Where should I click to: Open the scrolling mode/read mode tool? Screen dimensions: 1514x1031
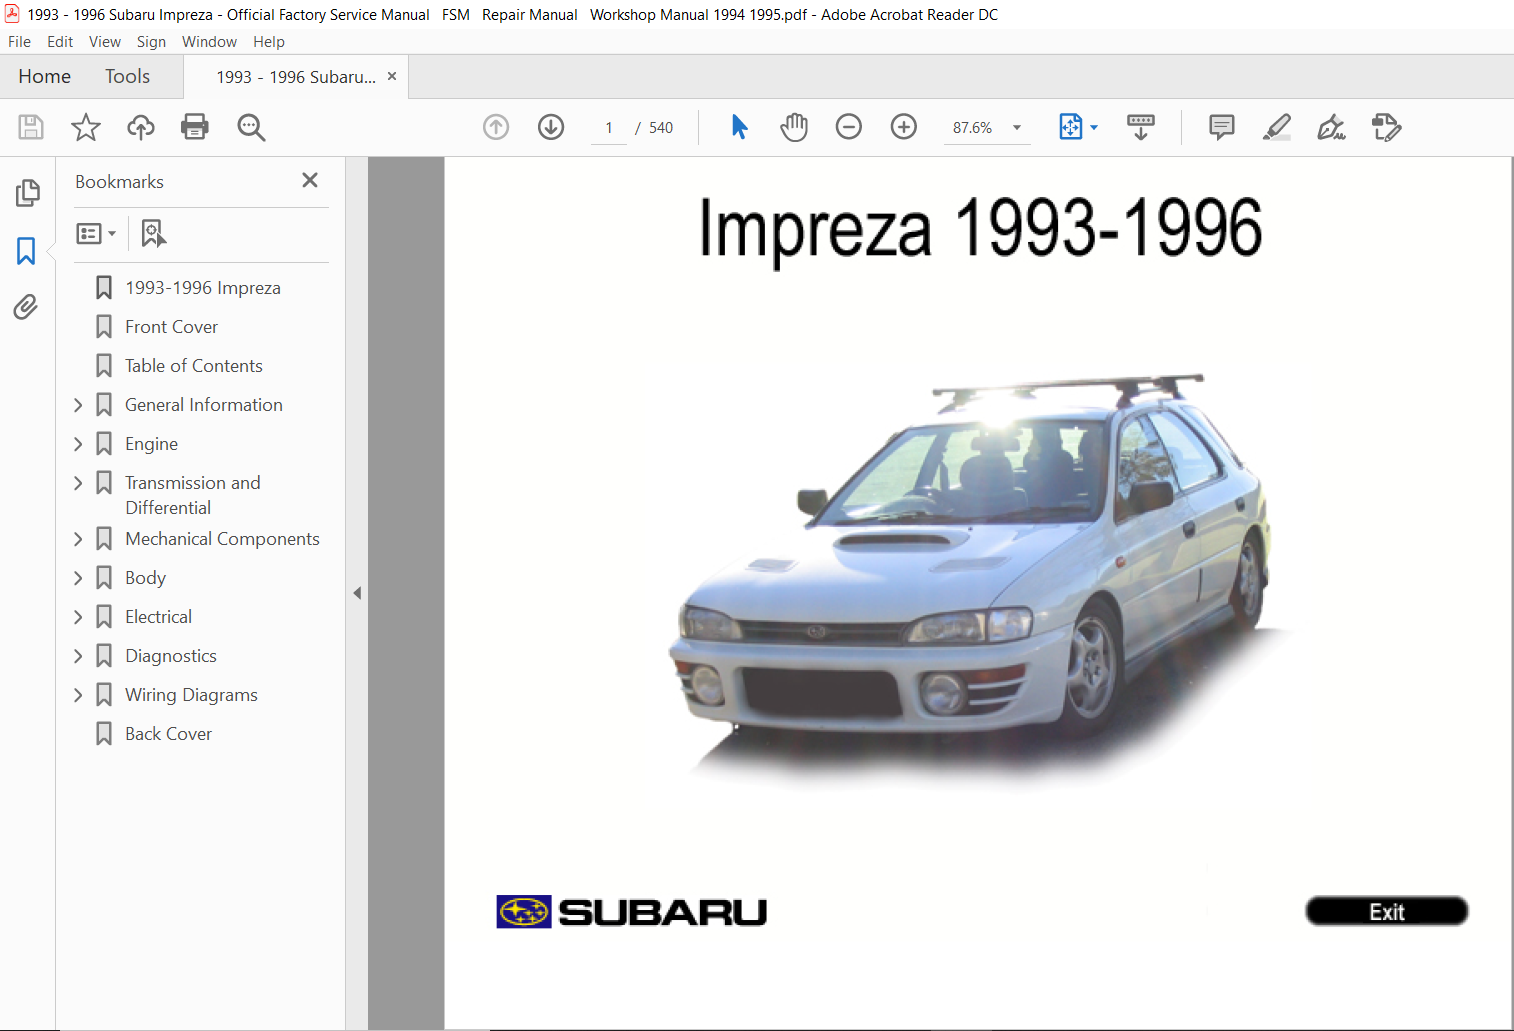coord(1141,127)
